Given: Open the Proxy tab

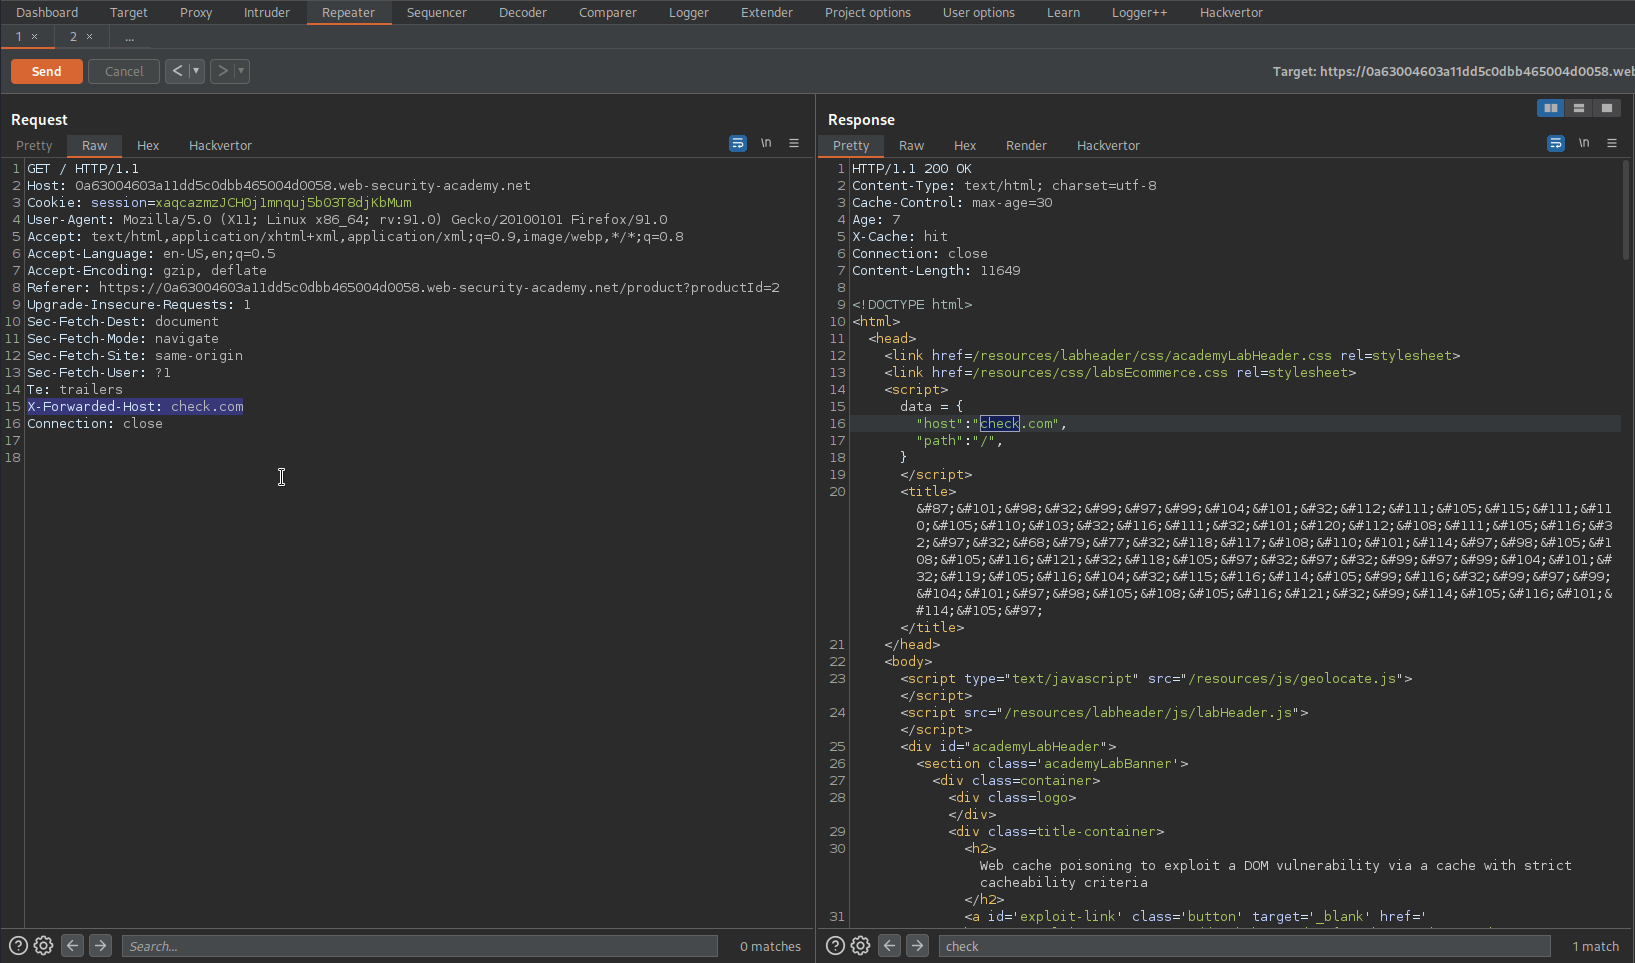Looking at the screenshot, I should pyautogui.click(x=196, y=12).
